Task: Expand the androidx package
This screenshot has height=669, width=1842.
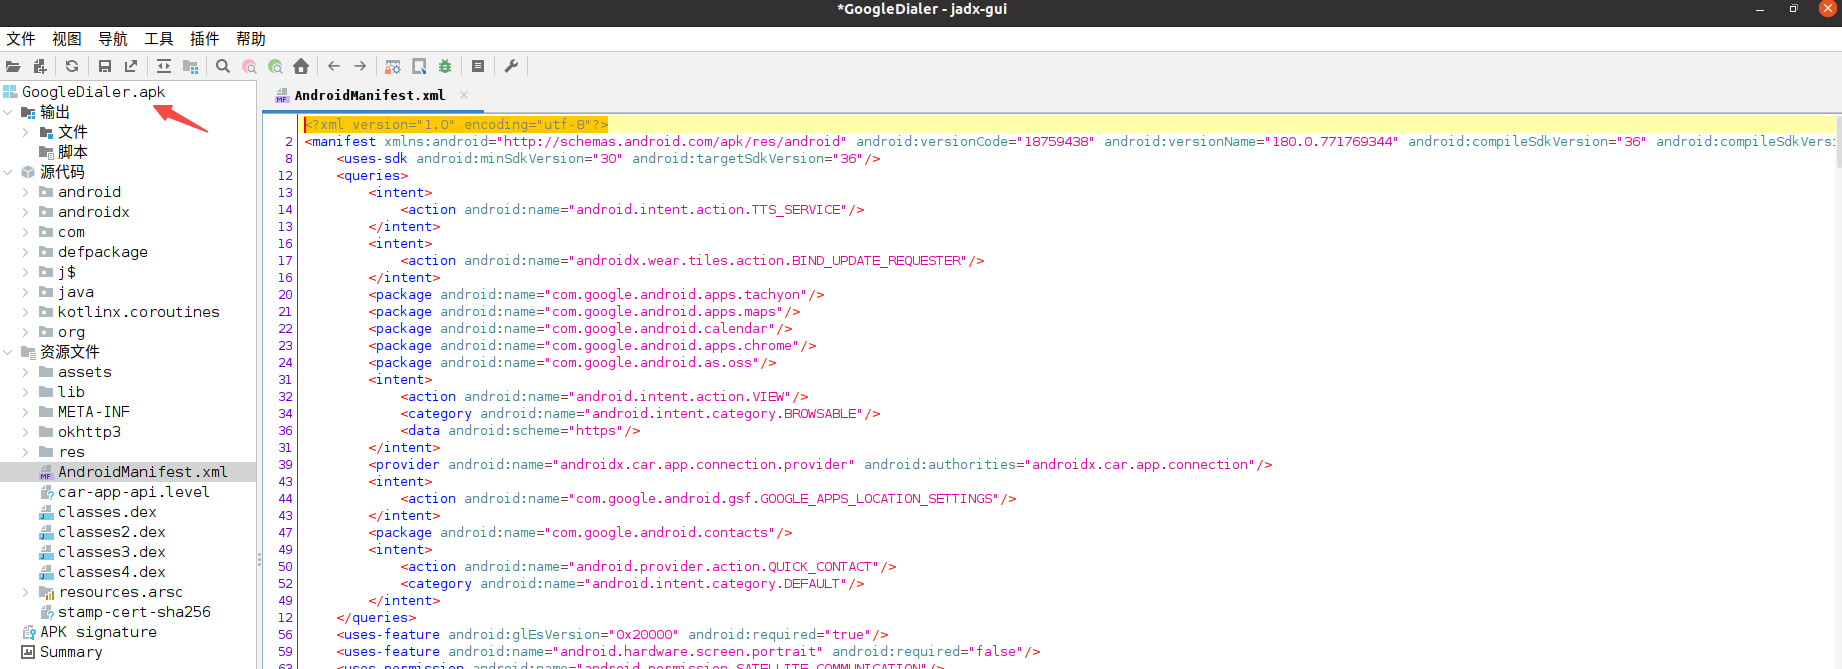Action: point(25,212)
